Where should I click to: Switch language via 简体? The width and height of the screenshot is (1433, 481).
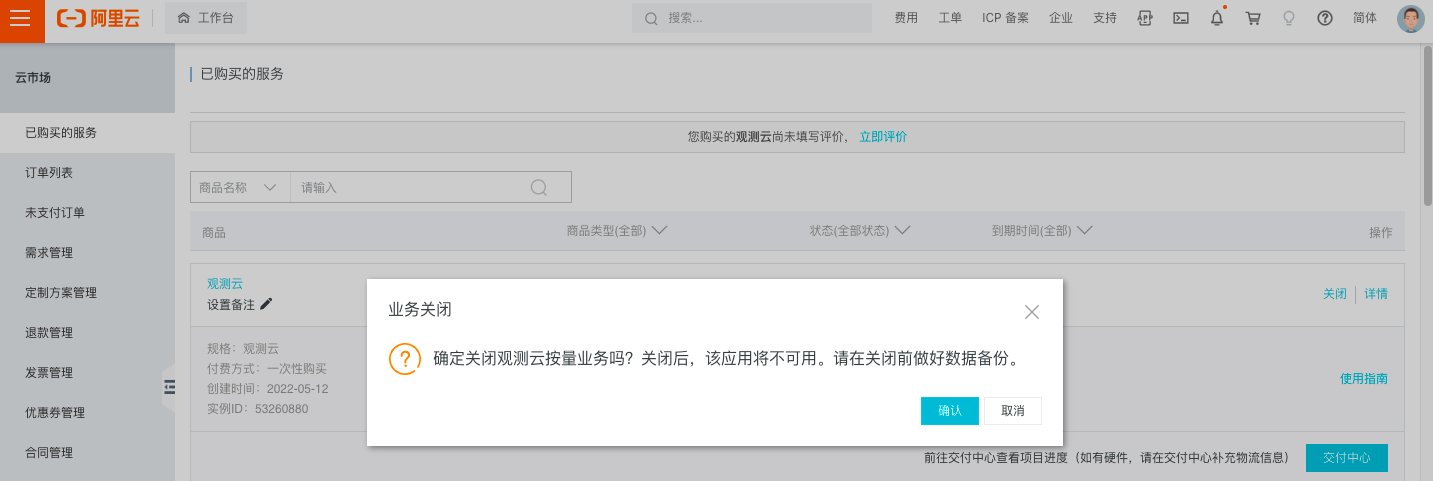point(1365,18)
